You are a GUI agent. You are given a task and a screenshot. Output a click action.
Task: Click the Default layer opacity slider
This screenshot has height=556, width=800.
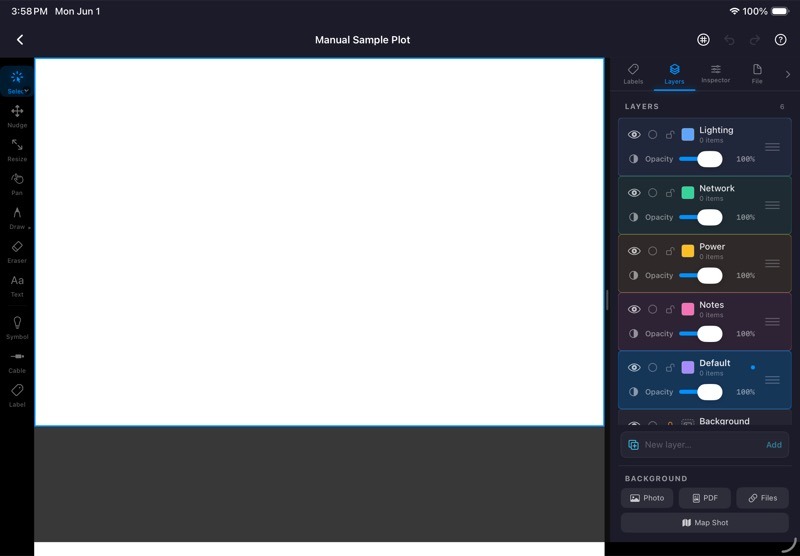[701, 392]
